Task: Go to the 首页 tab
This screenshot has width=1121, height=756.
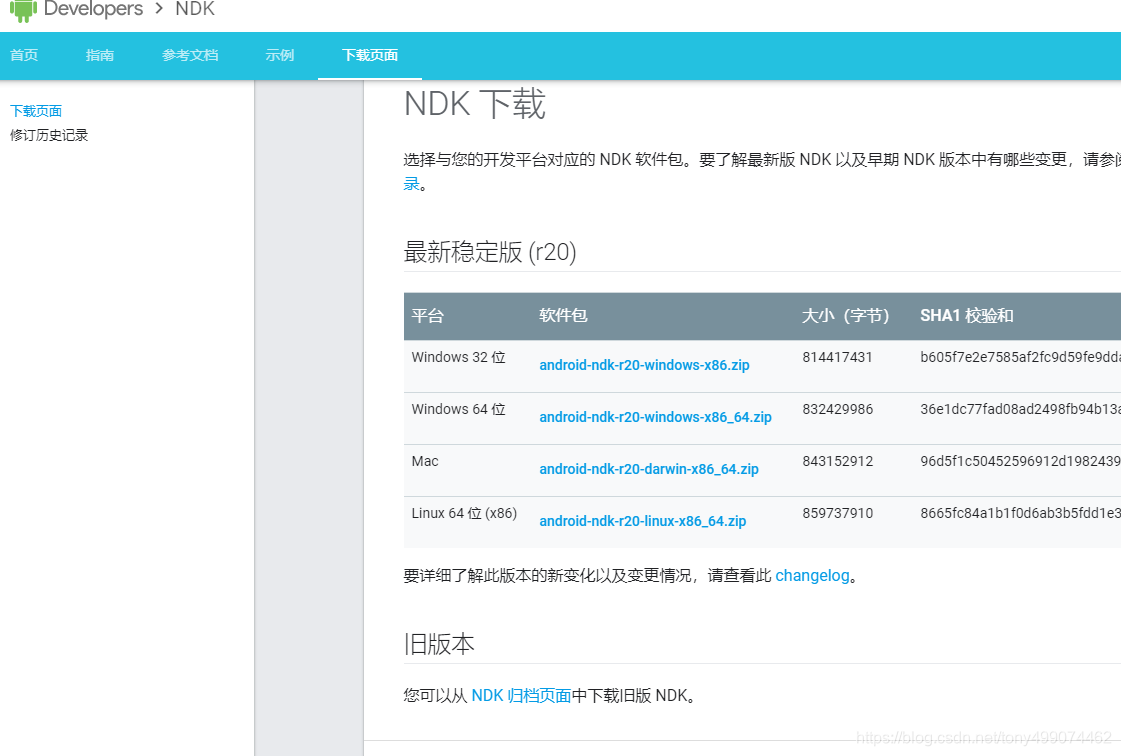Action: 24,55
